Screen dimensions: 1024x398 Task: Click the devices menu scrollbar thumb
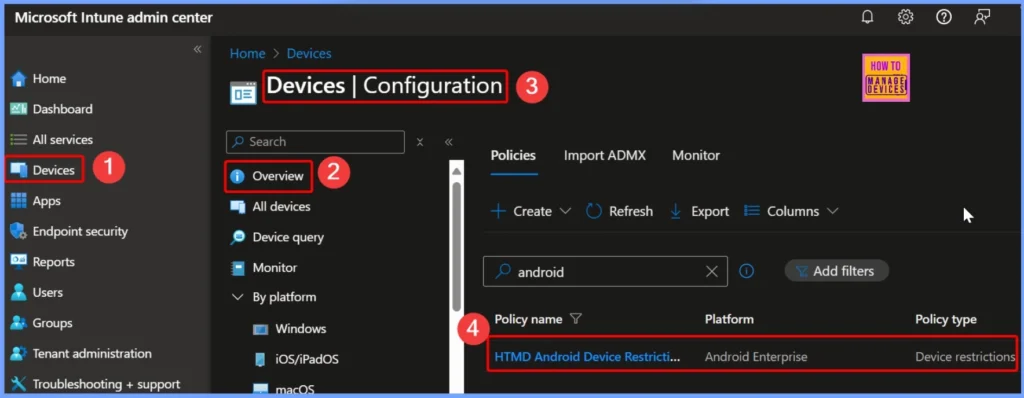[x=456, y=247]
